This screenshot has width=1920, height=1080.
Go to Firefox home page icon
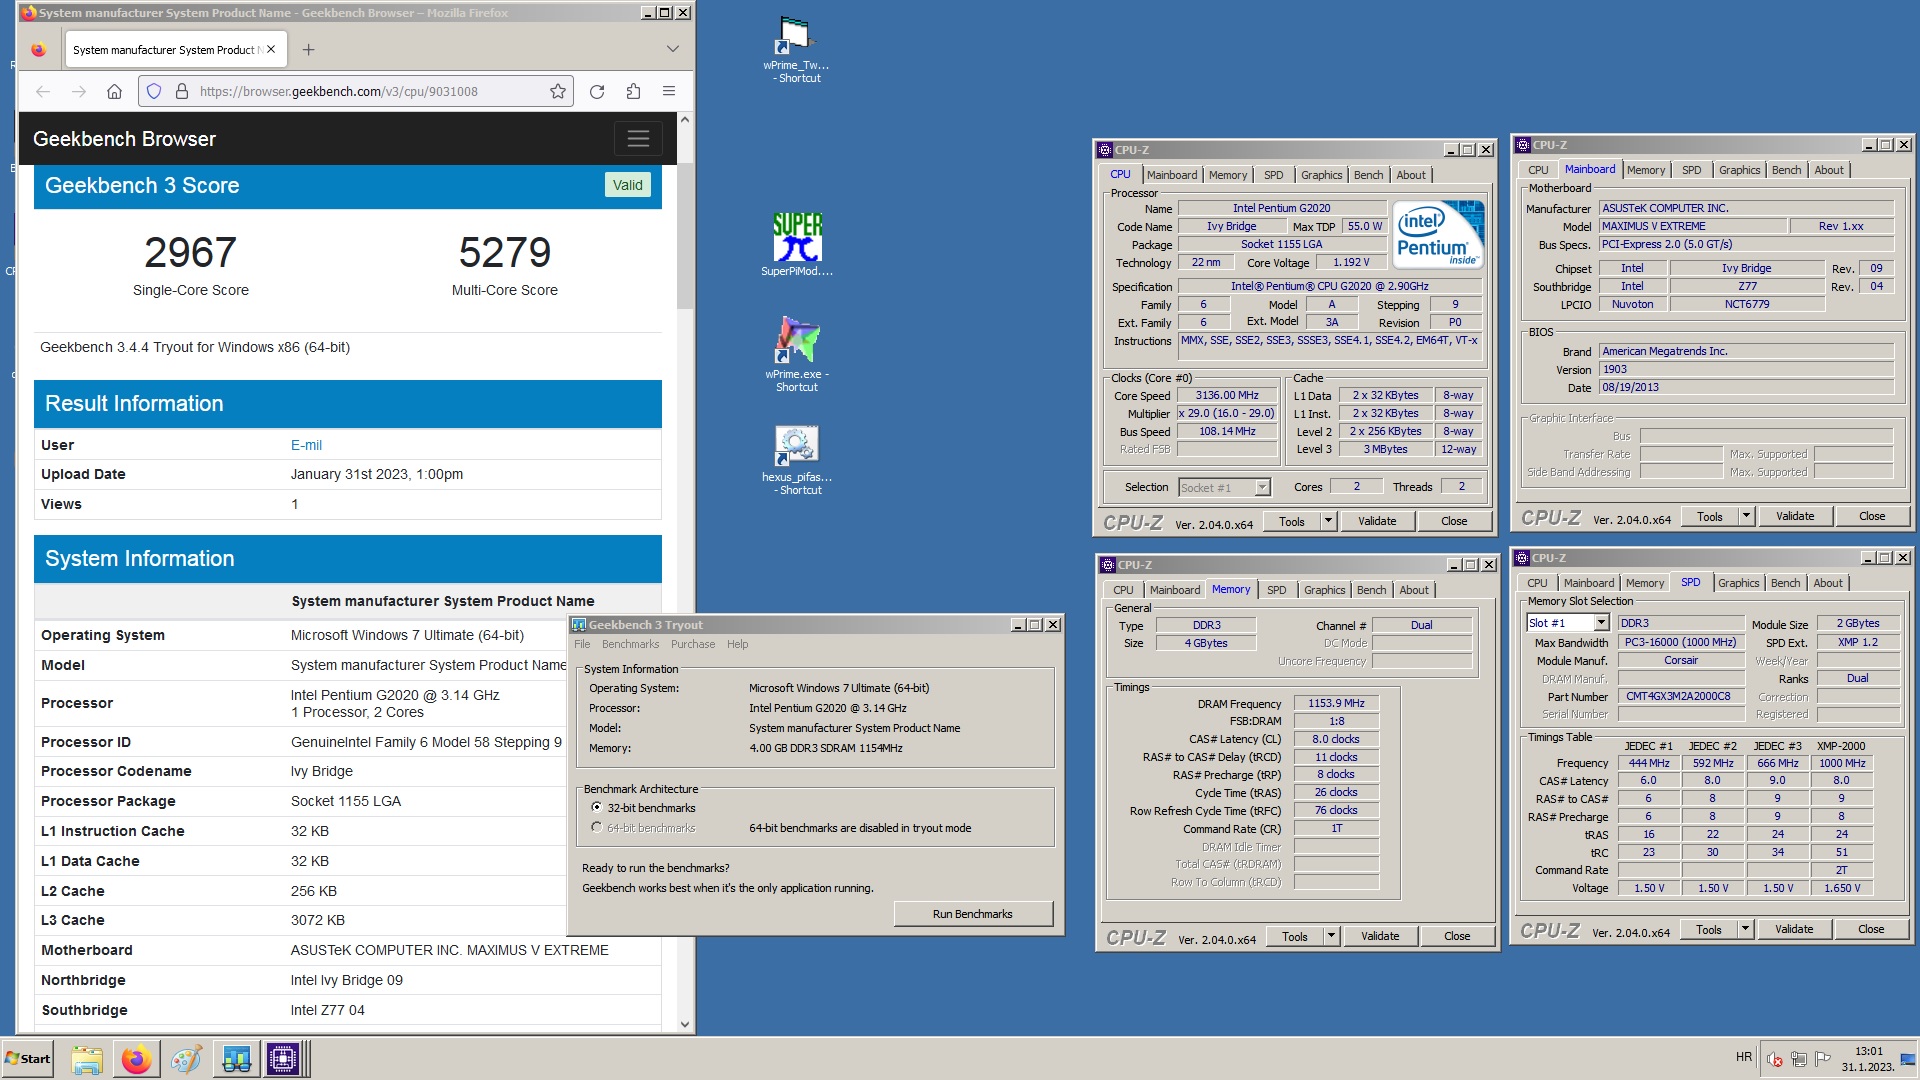(114, 91)
